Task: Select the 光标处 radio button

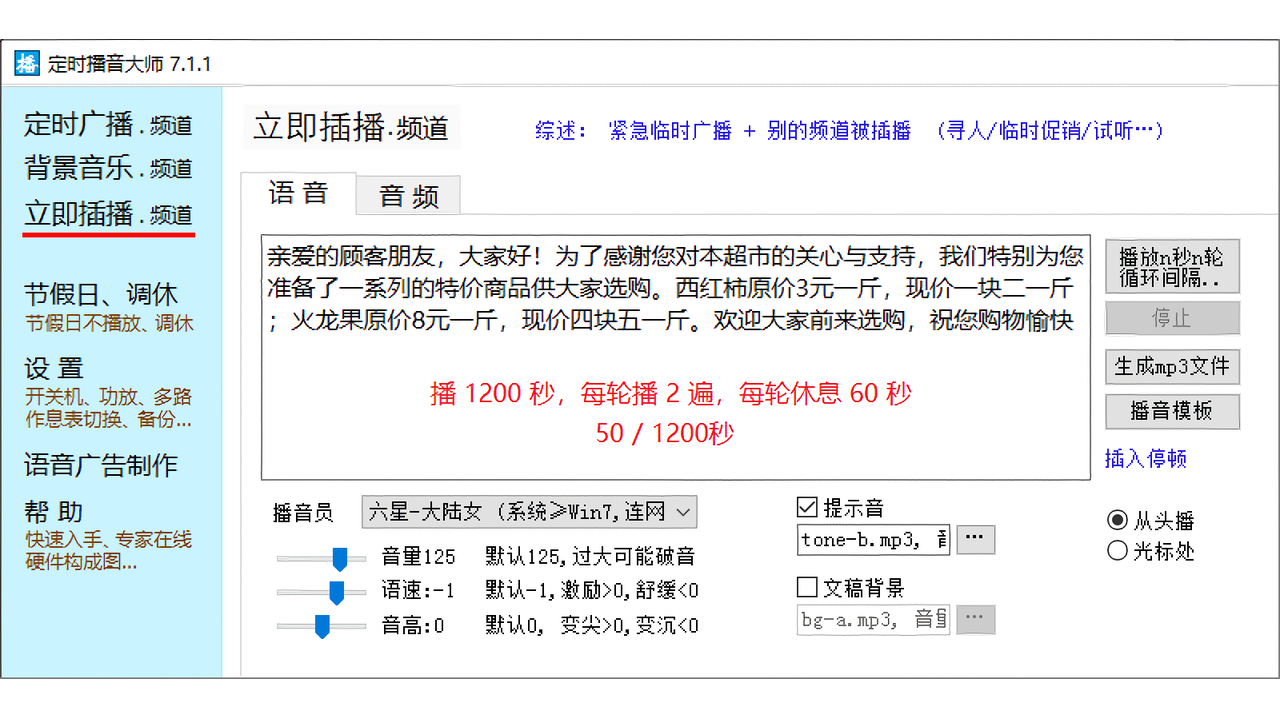Action: pos(1117,551)
